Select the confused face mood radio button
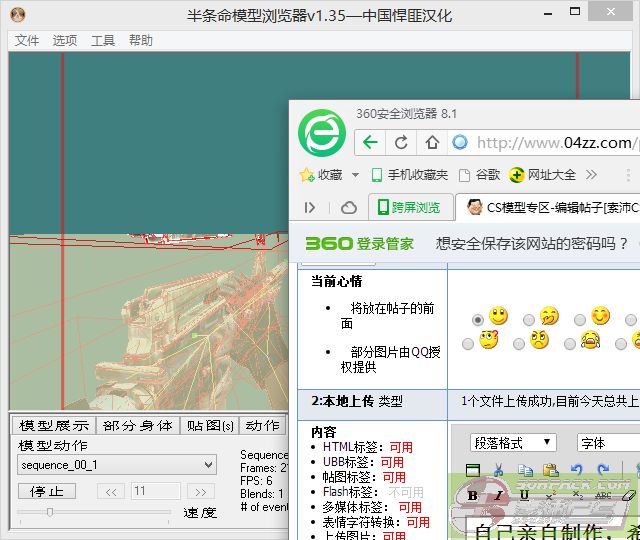 [467, 344]
